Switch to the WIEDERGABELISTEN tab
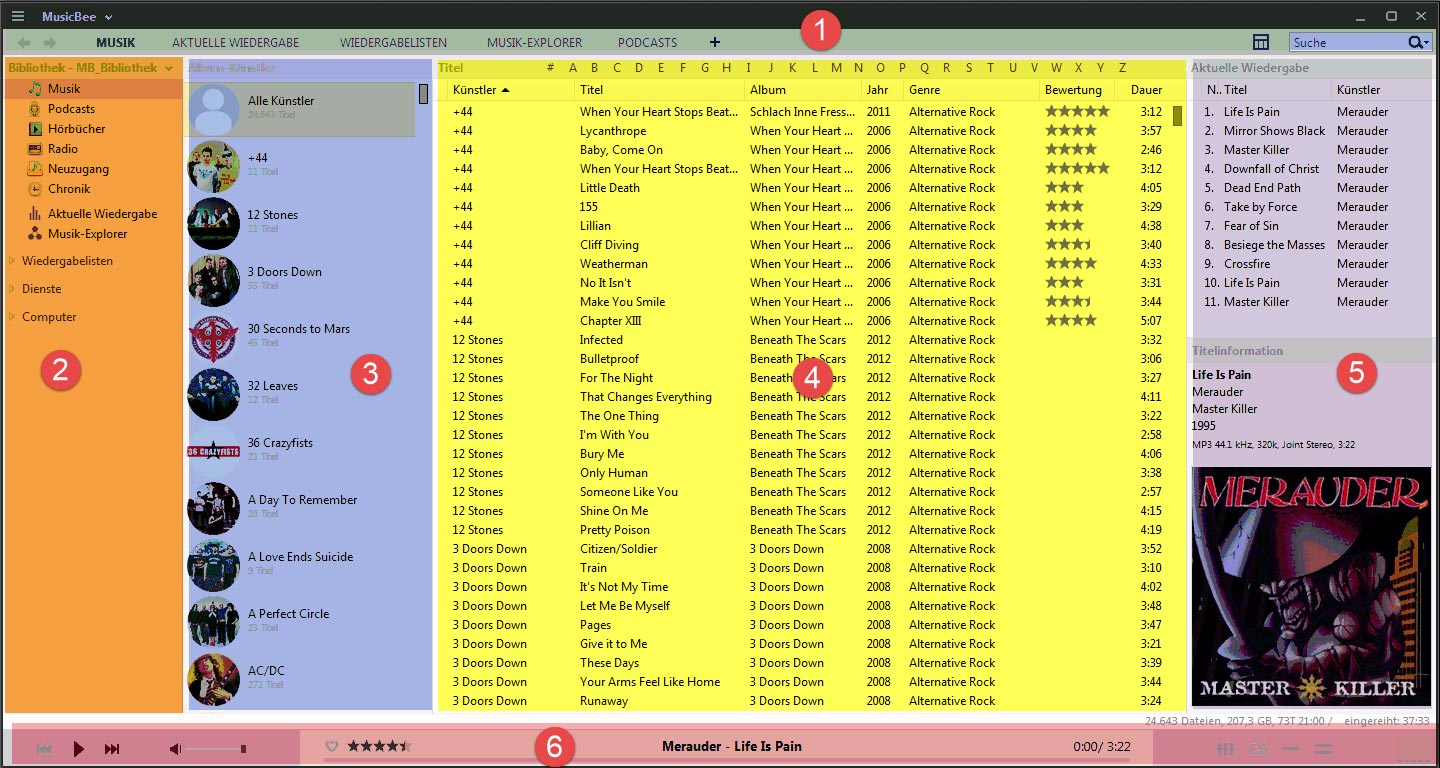The height and width of the screenshot is (768, 1440). point(393,43)
